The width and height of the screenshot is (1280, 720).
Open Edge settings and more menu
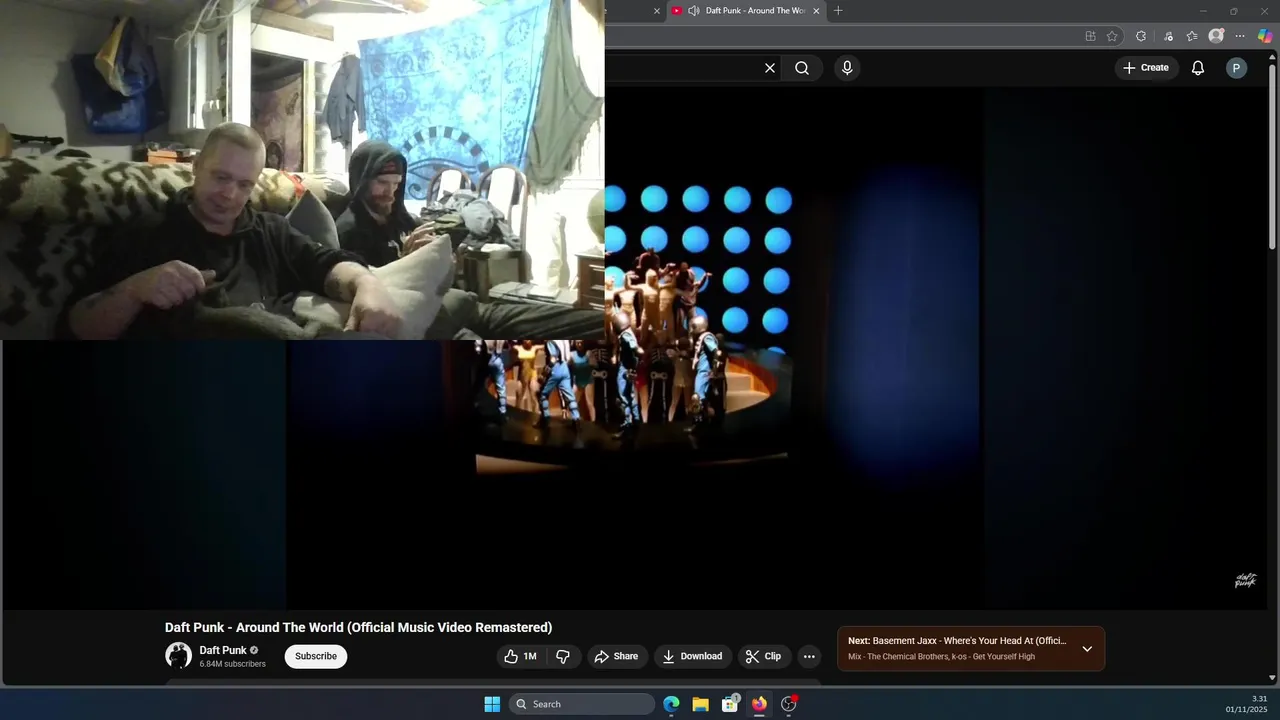[x=1240, y=36]
